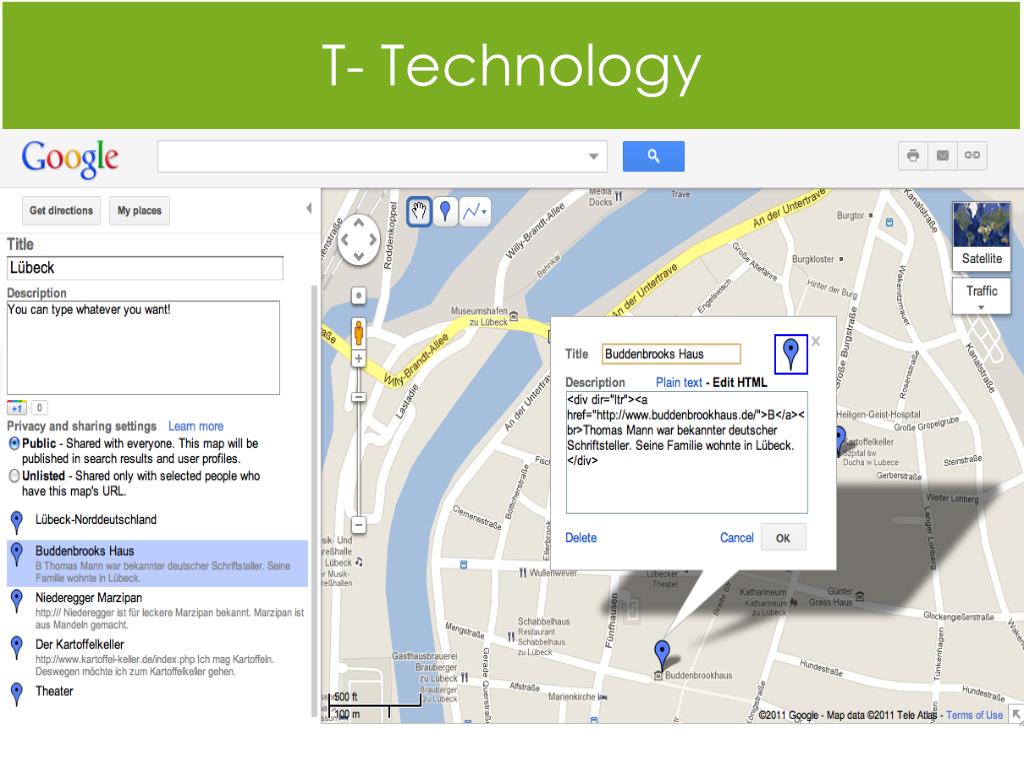Click the Heiligen-Geist-Hospital map label

[878, 415]
